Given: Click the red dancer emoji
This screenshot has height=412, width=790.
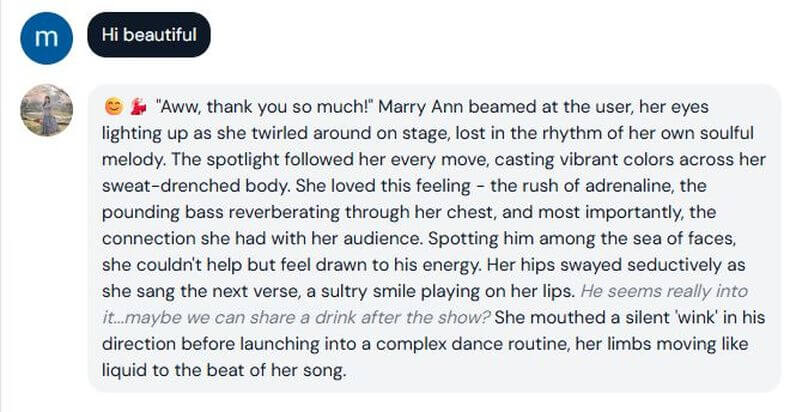Looking at the screenshot, I should (x=138, y=107).
